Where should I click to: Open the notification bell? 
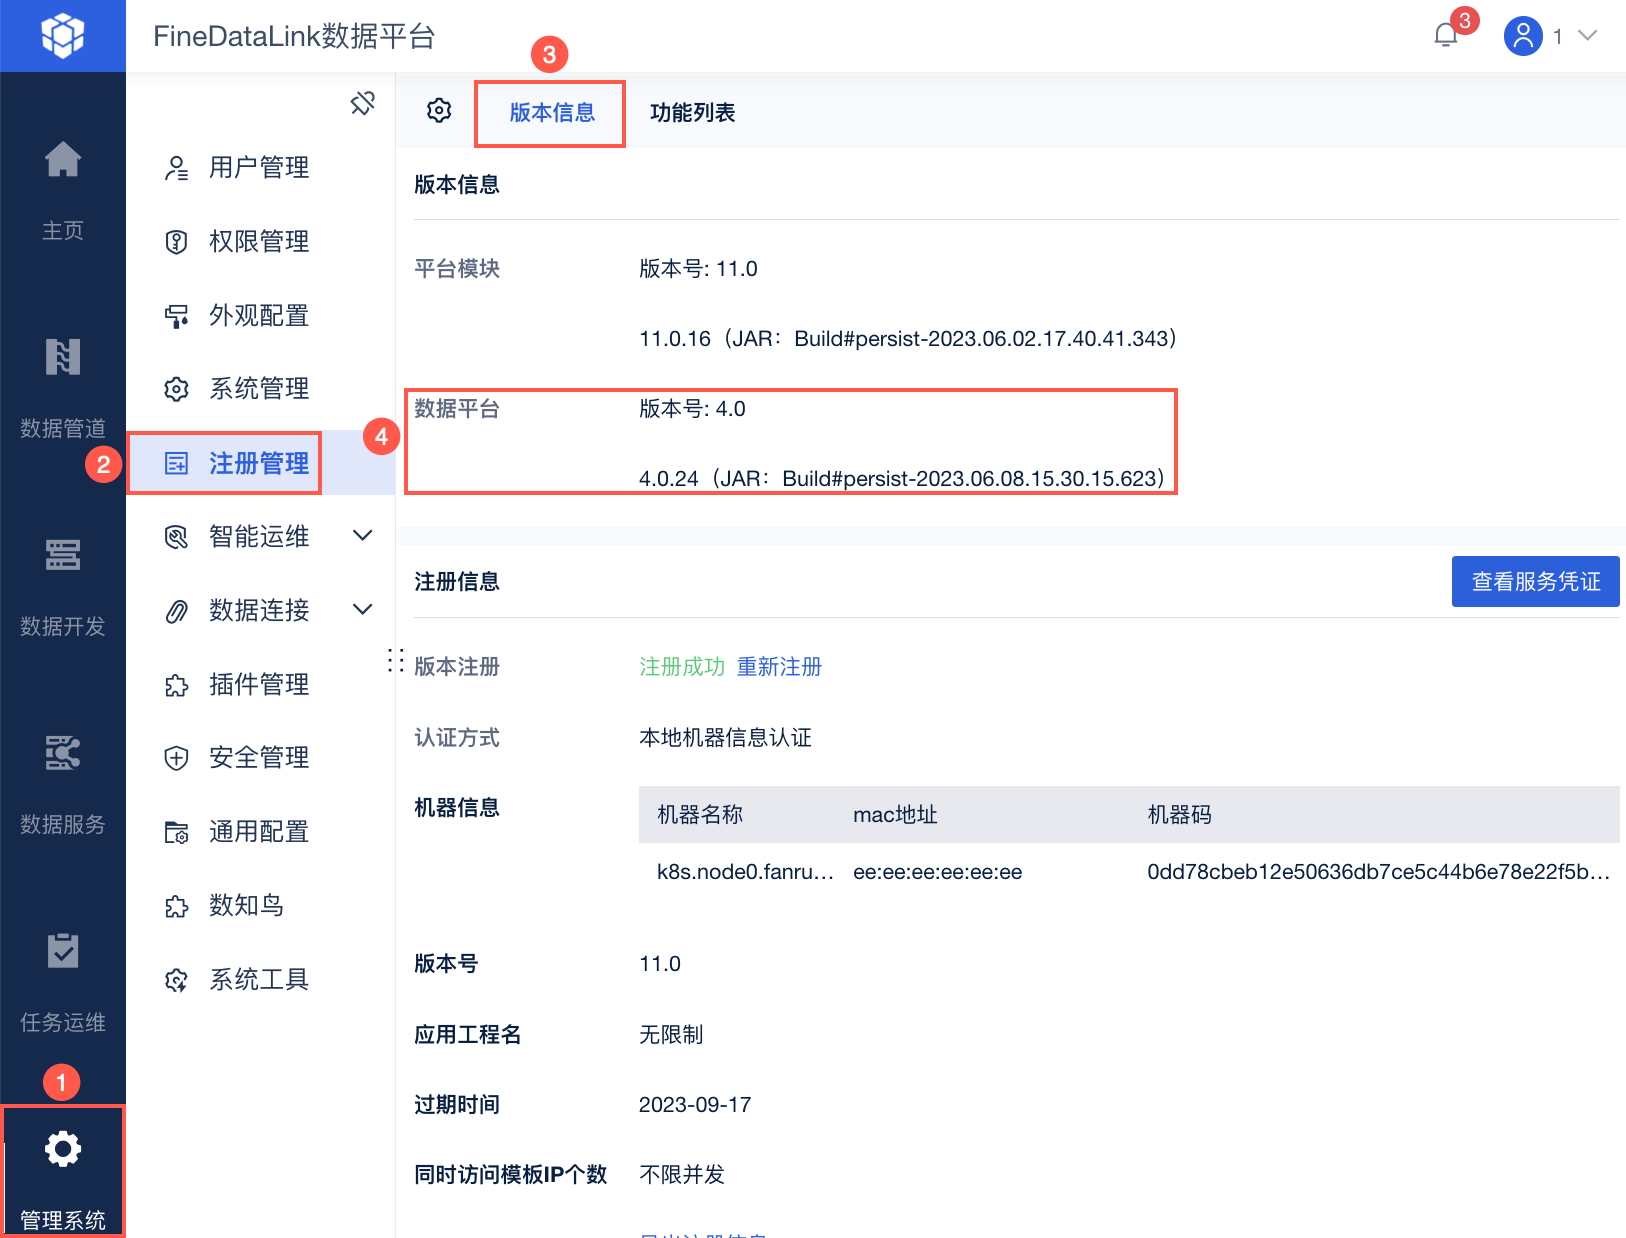point(1446,36)
